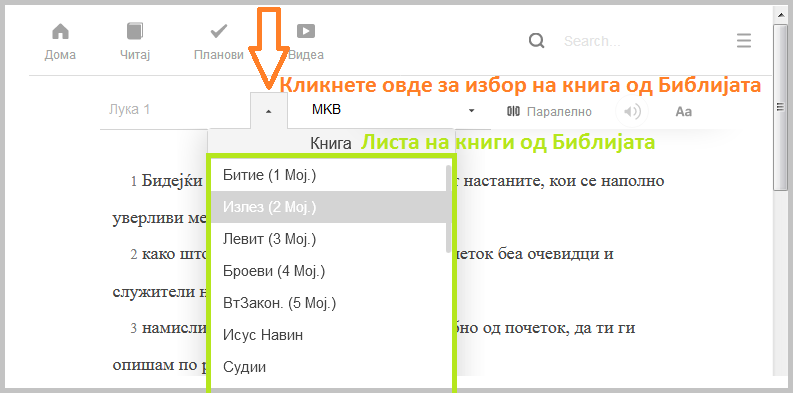Screen dimensions: 793x393
Task: Collapse the book chooser arrow
Action: 269,111
